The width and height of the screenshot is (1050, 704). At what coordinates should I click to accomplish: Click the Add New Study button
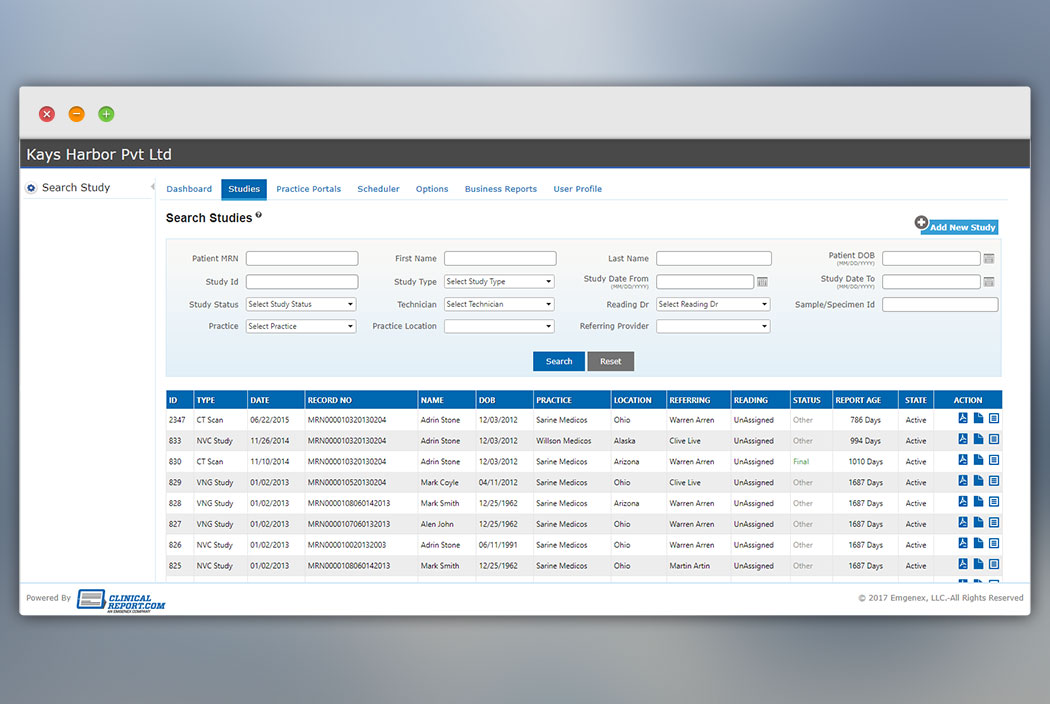tap(957, 227)
